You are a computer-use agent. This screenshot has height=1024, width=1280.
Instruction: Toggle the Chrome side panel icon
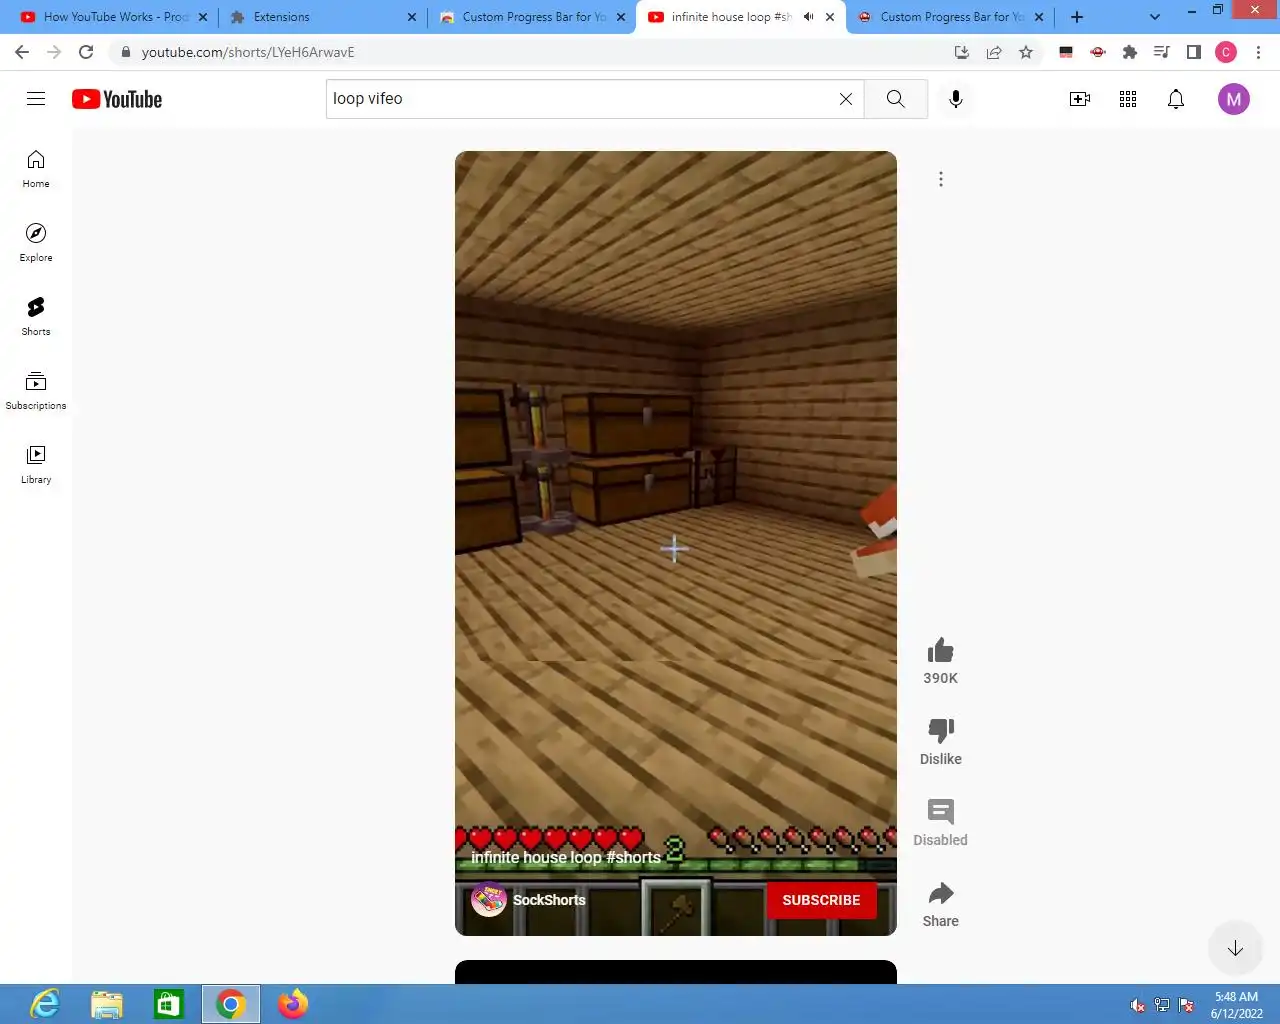pos(1194,52)
